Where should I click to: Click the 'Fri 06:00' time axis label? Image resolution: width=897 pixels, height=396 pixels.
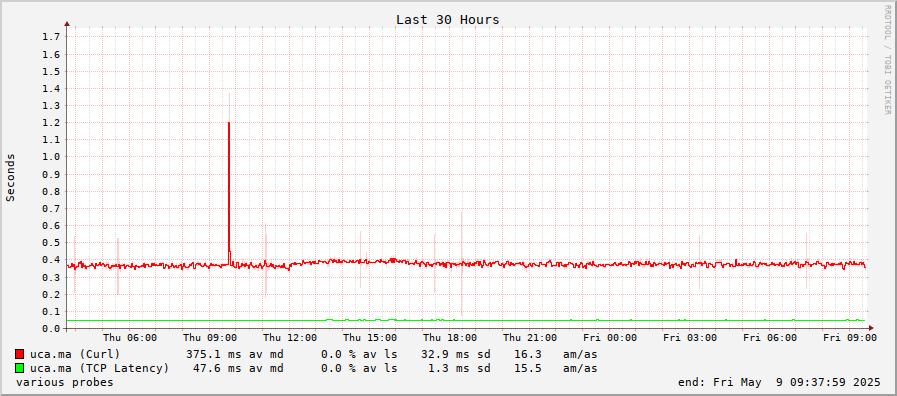[x=770, y=338]
